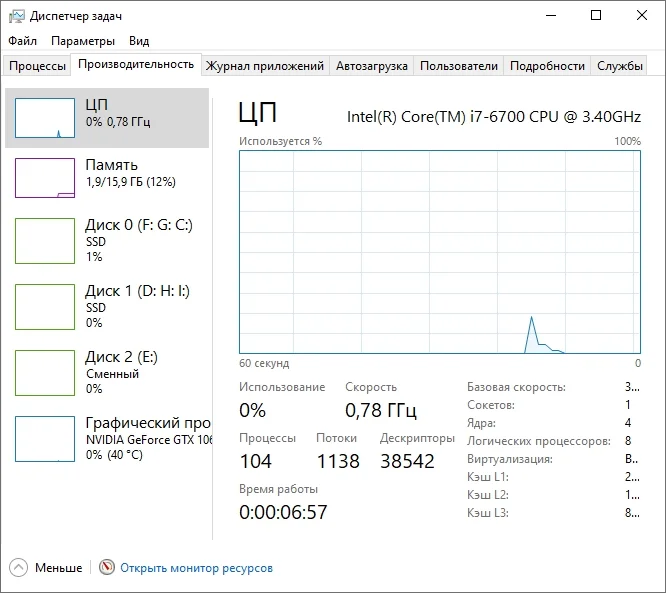Switch to the Журнал приложений tab
666x593 pixels.
pos(265,66)
